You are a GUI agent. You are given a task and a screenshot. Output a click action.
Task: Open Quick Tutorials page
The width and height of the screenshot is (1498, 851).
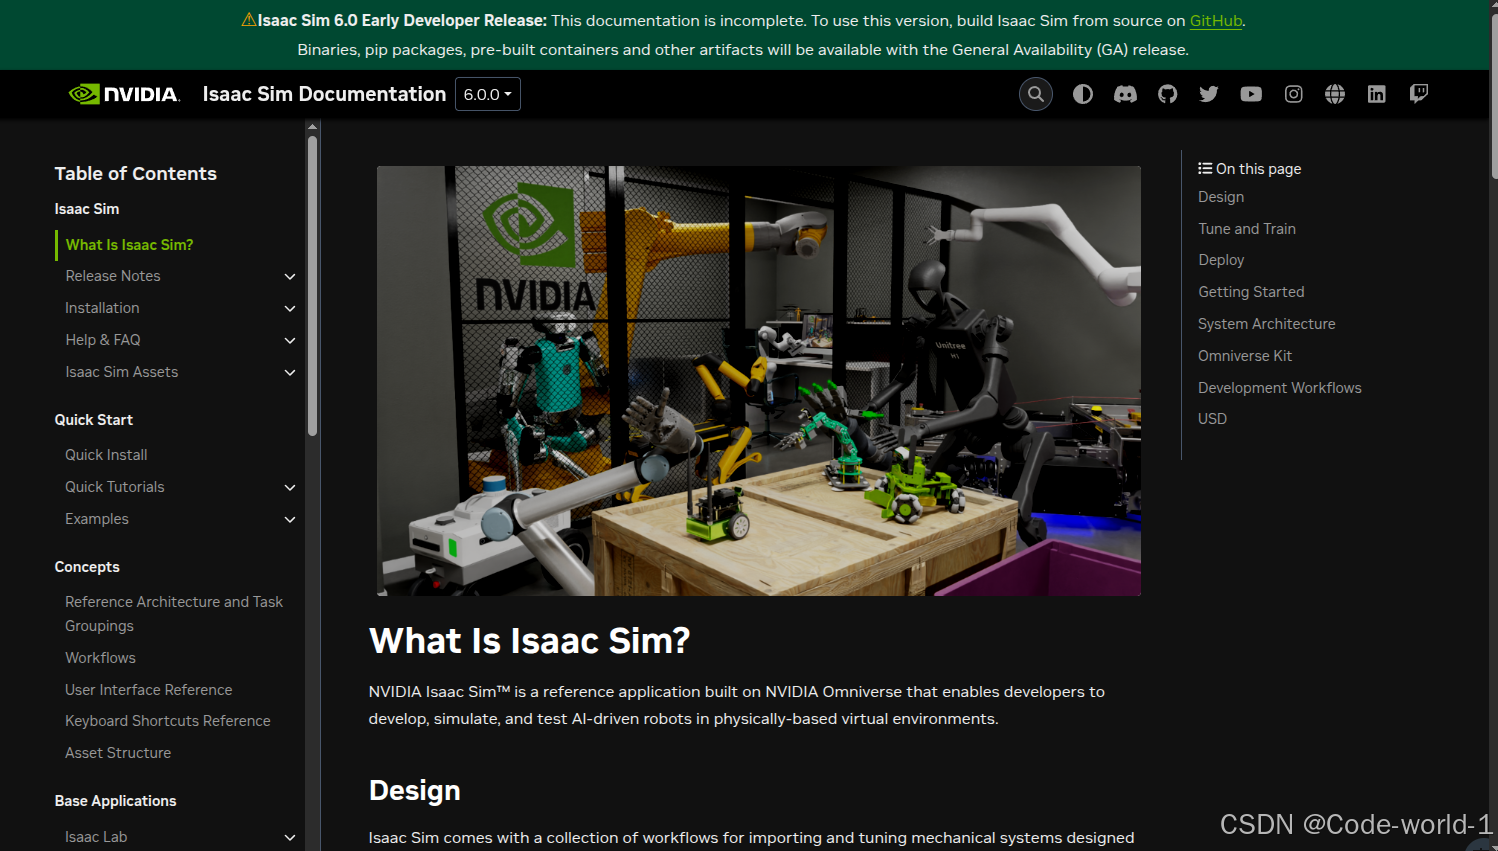pyautogui.click(x=115, y=487)
